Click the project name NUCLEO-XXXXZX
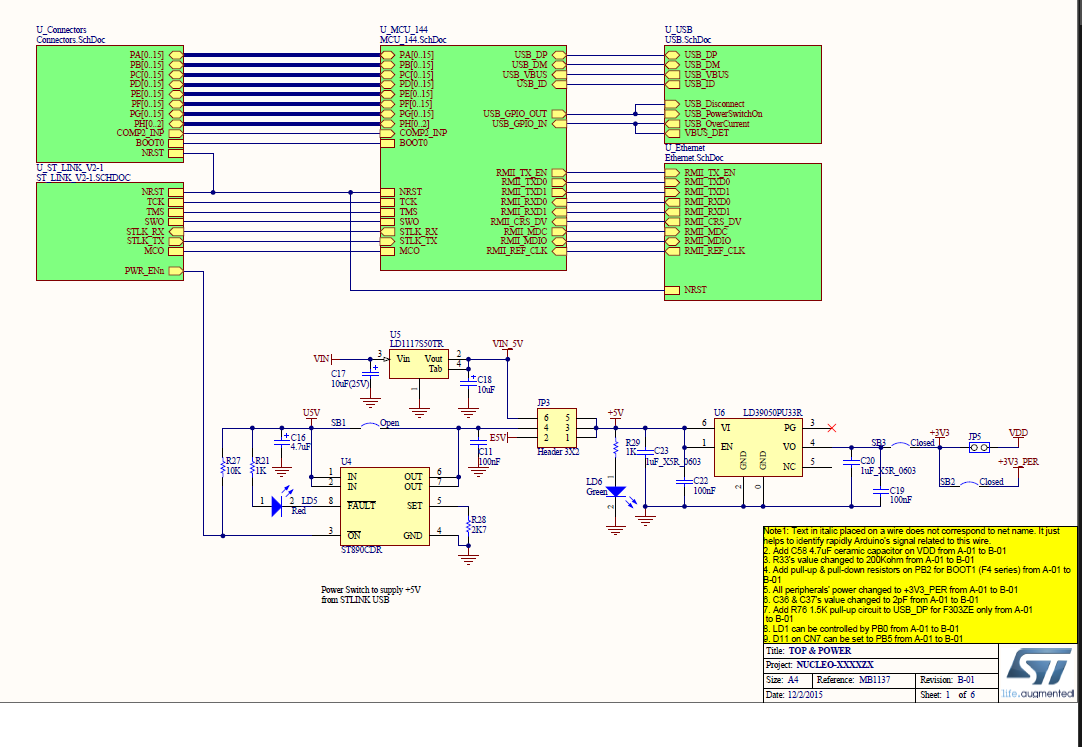Image resolution: width=1082 pixels, height=747 pixels. point(835,666)
